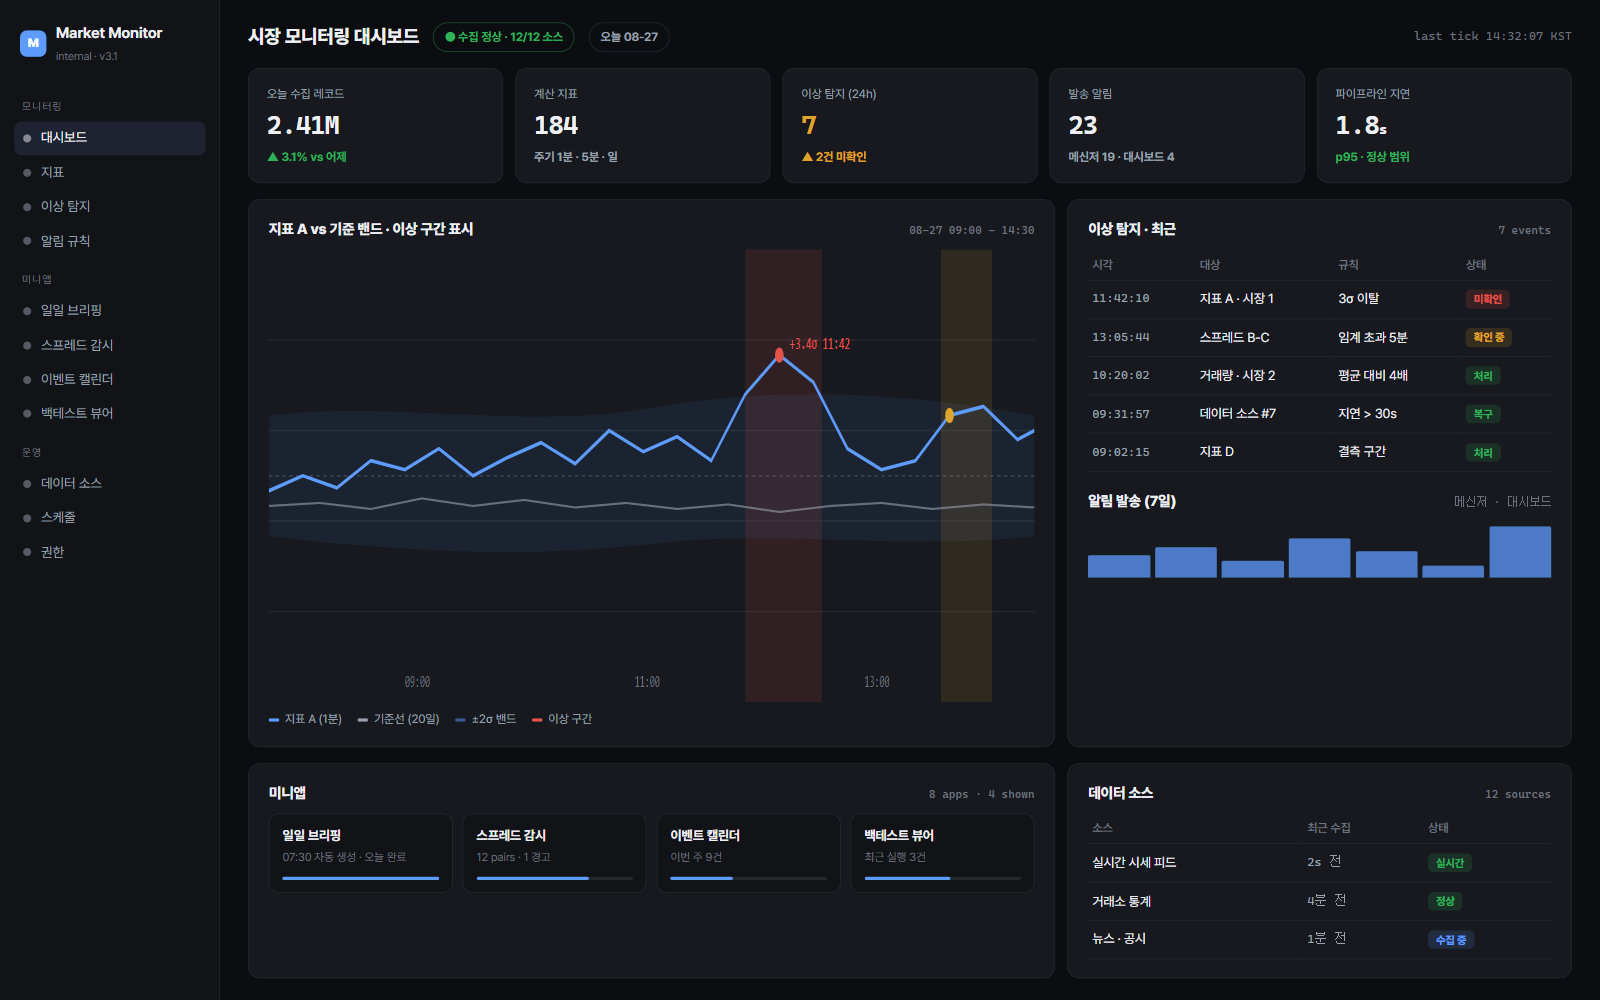Viewport: 1600px width, 1000px height.
Task: Click the 평균 대비 4배 rule cell
Action: pos(1373,376)
